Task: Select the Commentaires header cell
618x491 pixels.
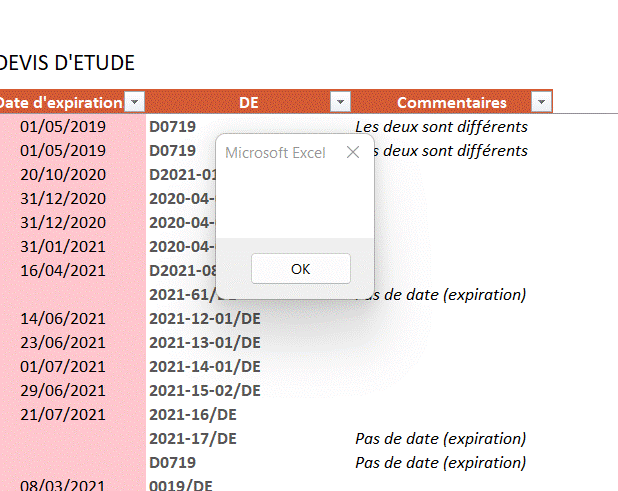Action: click(x=451, y=102)
